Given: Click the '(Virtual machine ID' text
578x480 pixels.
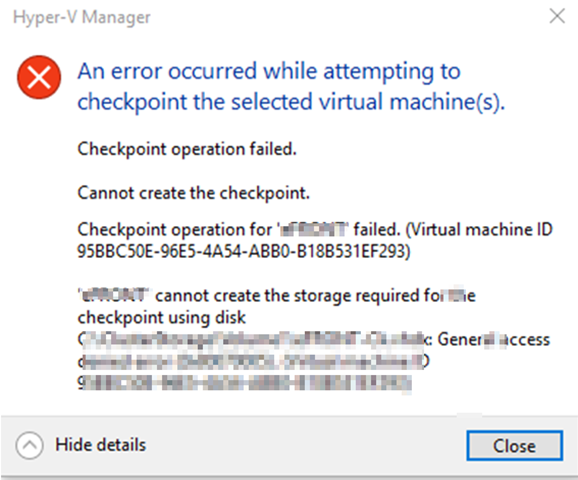Looking at the screenshot, I should tap(479, 229).
